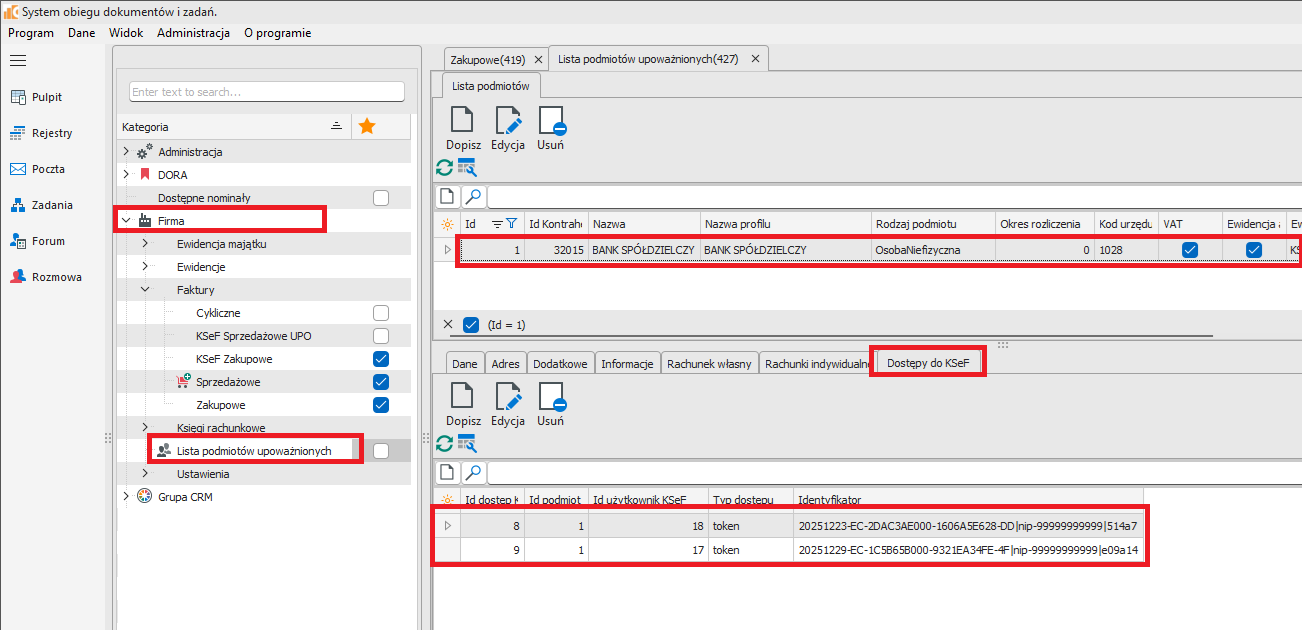Open the Administracja menu
This screenshot has height=630, width=1302.
pyautogui.click(x=193, y=33)
